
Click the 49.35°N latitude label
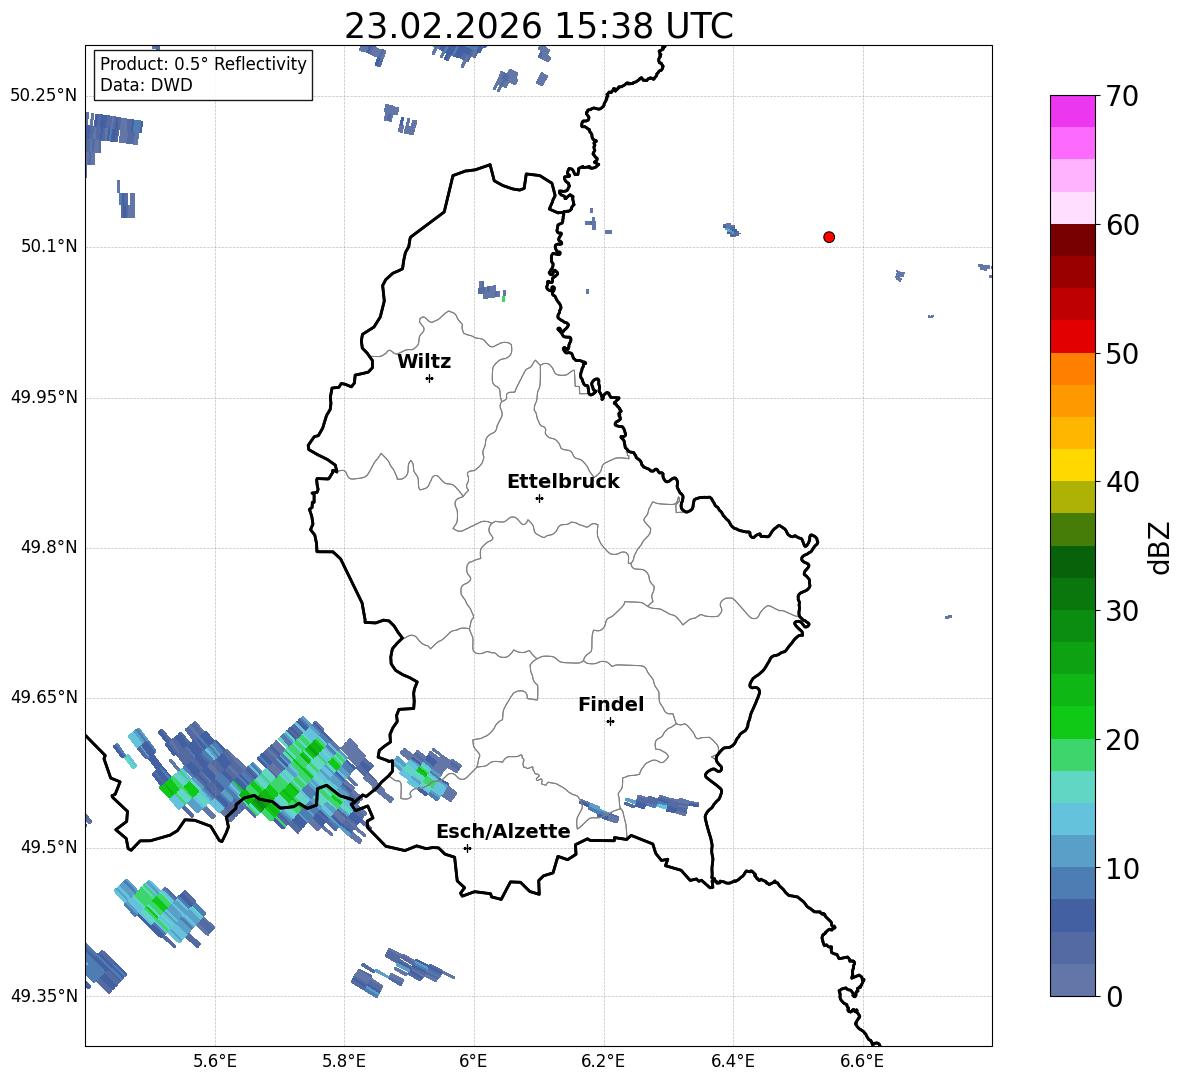[44, 996]
